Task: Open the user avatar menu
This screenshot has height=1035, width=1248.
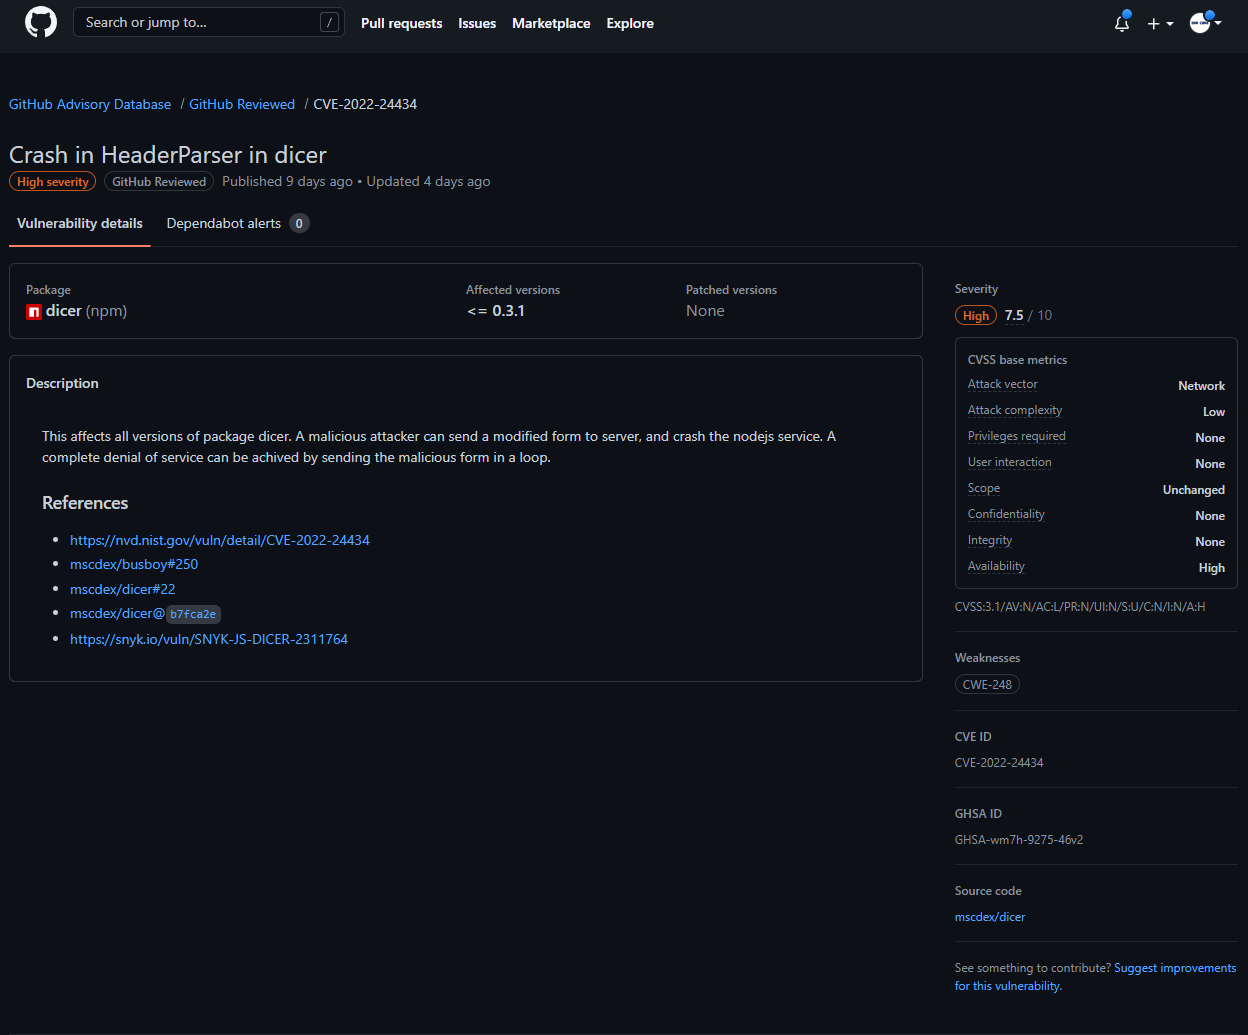Action: [1205, 23]
